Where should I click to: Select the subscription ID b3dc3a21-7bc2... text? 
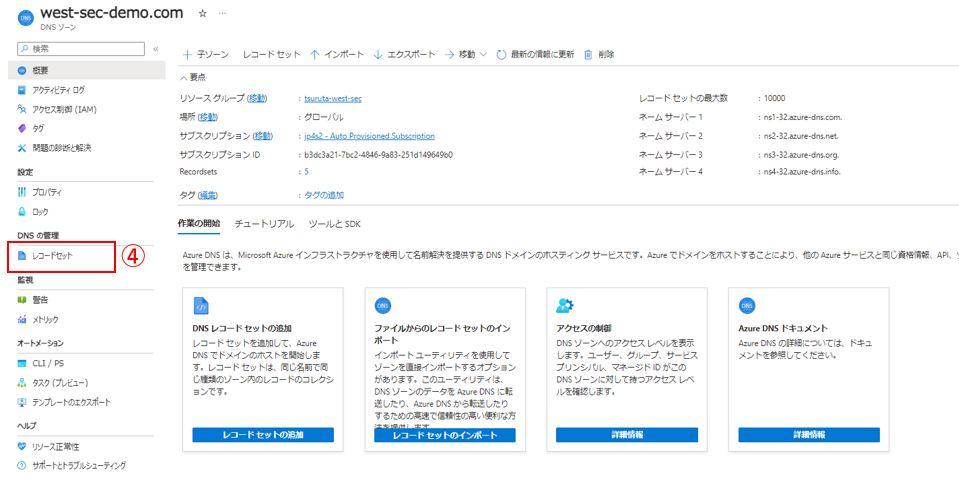(x=379, y=155)
